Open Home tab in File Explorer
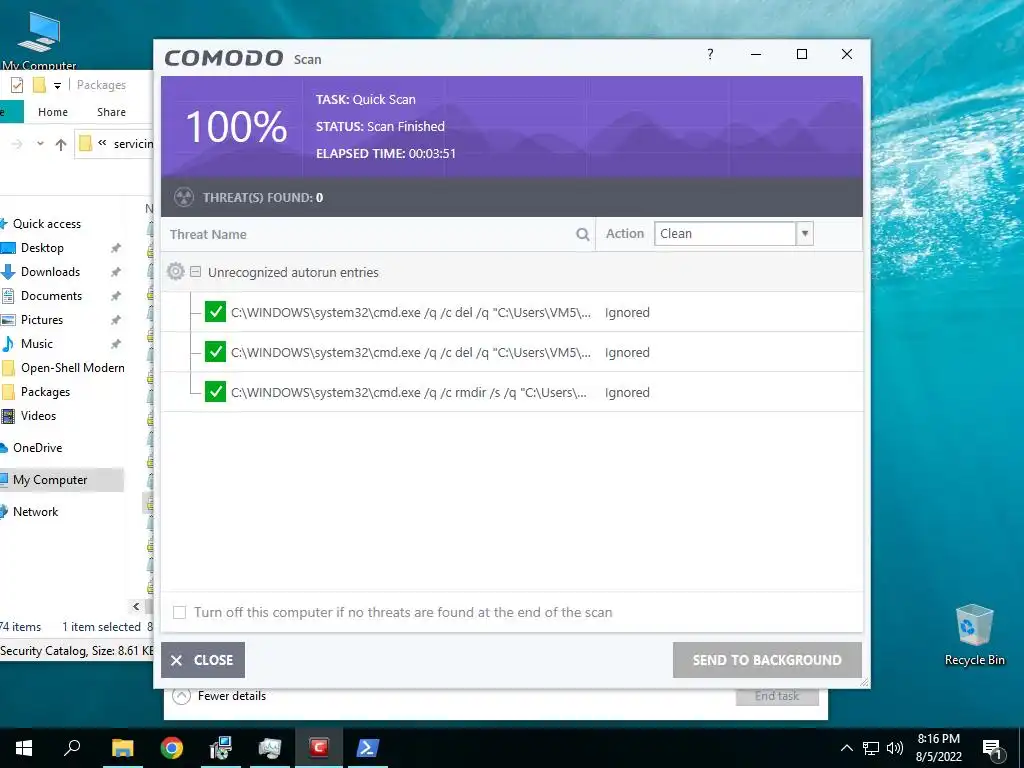This screenshot has width=1024, height=768. 53,112
